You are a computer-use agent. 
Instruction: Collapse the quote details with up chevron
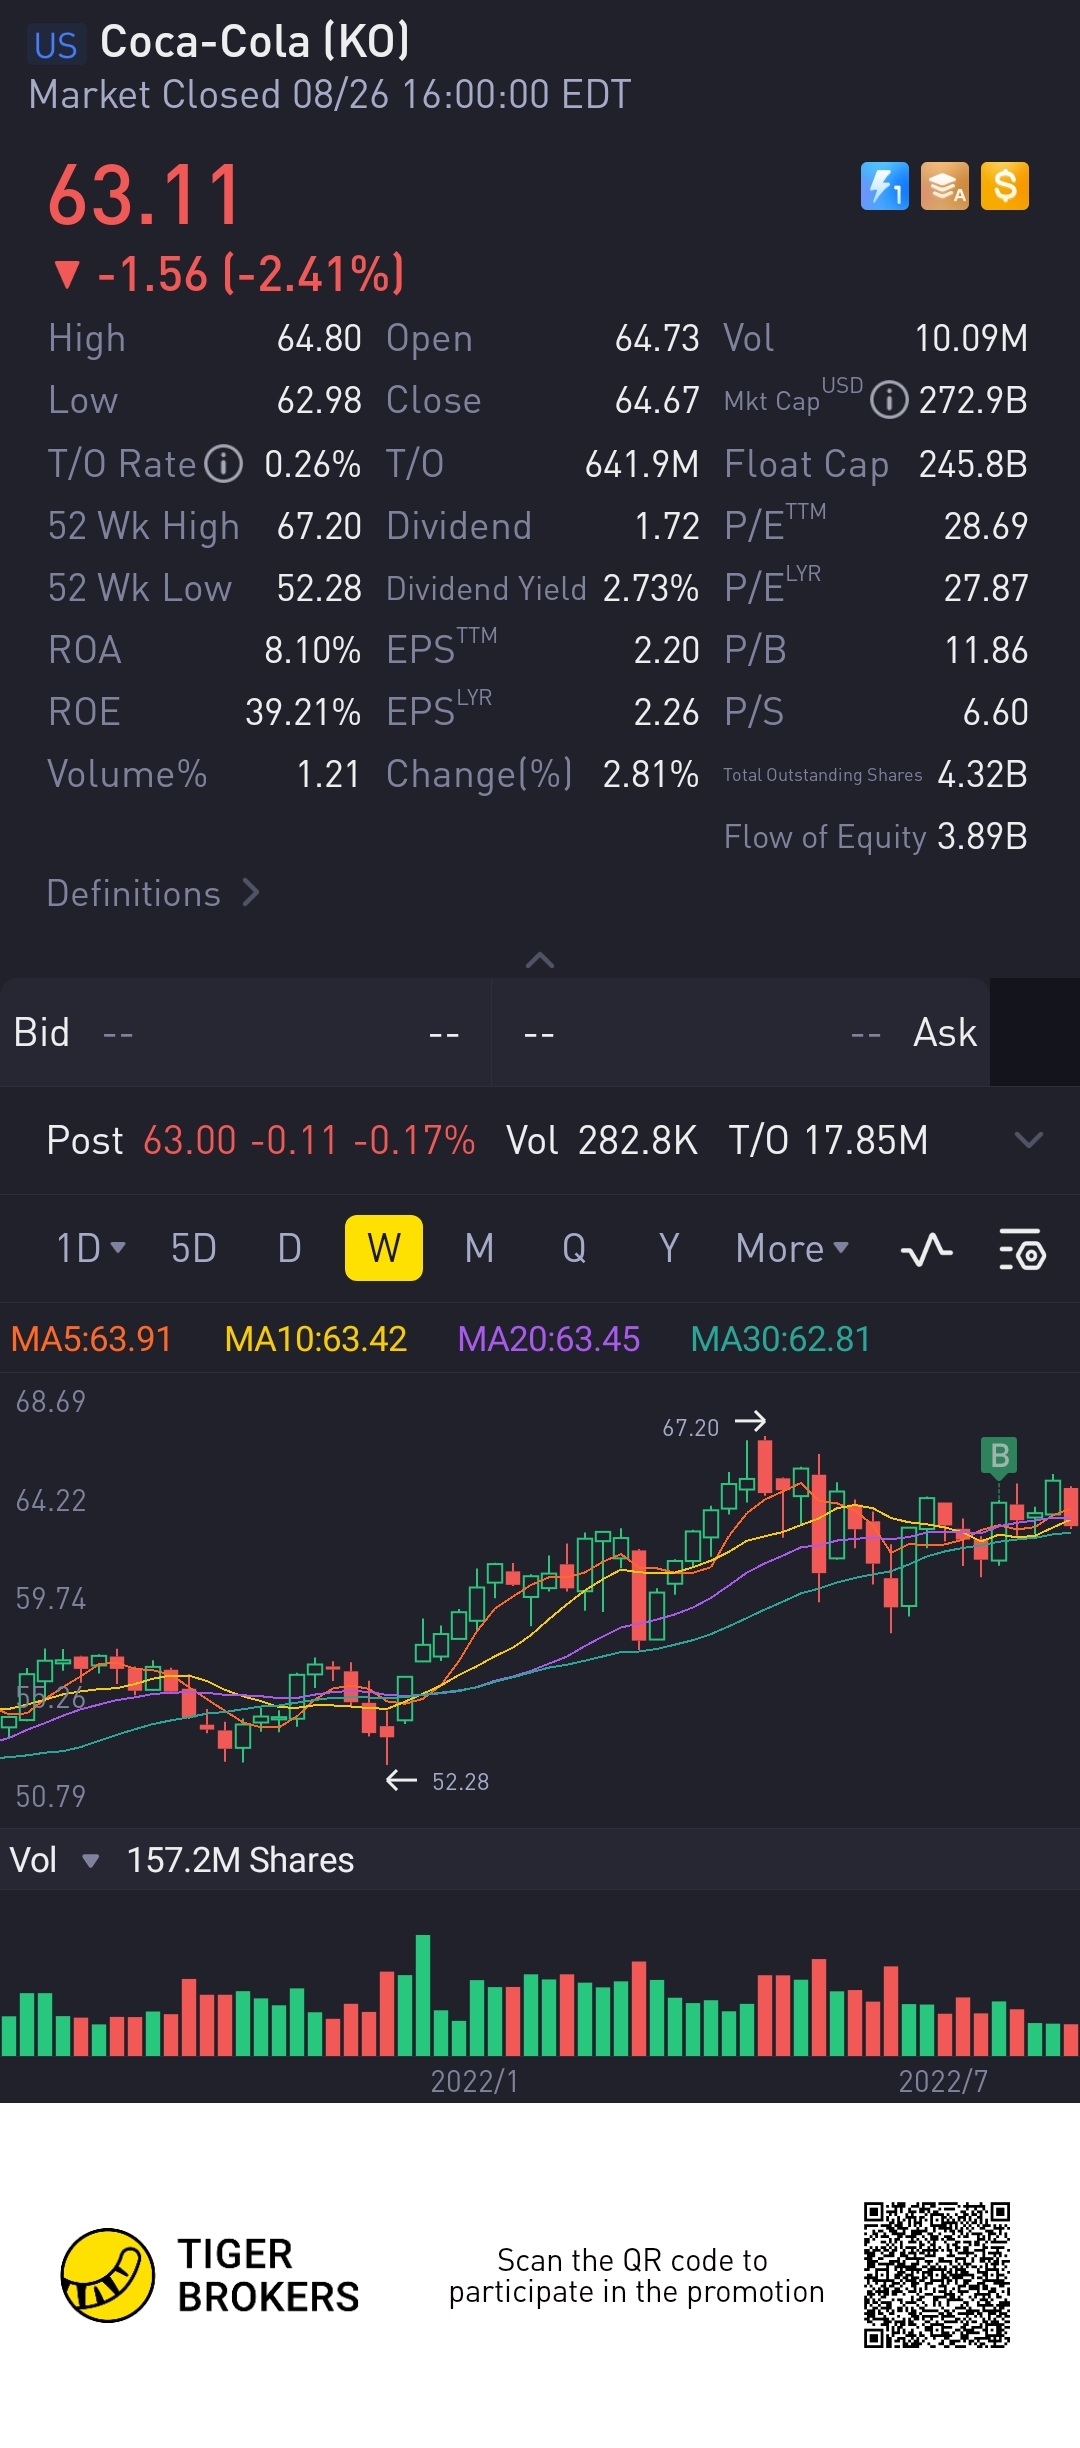pyautogui.click(x=540, y=960)
